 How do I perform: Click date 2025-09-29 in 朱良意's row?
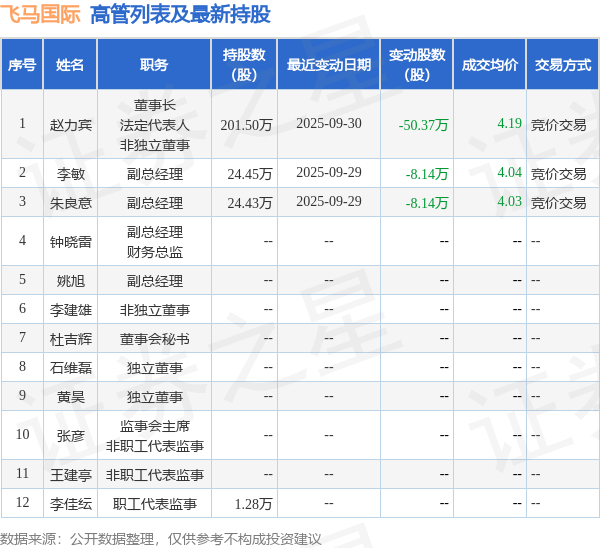point(329,201)
